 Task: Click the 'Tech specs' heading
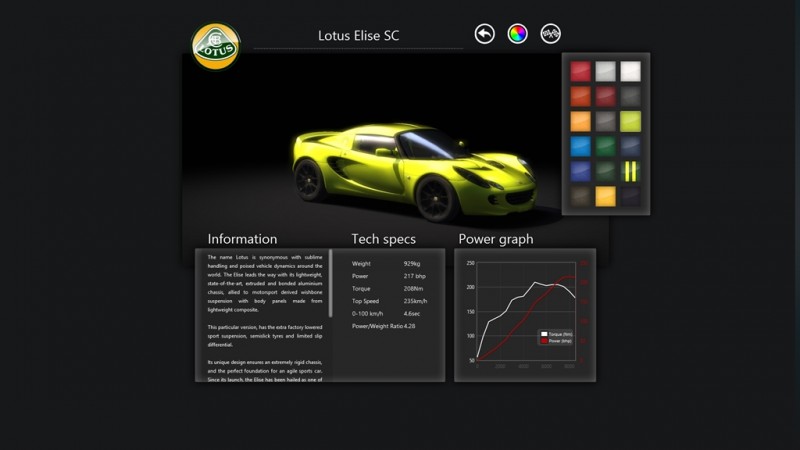click(384, 239)
